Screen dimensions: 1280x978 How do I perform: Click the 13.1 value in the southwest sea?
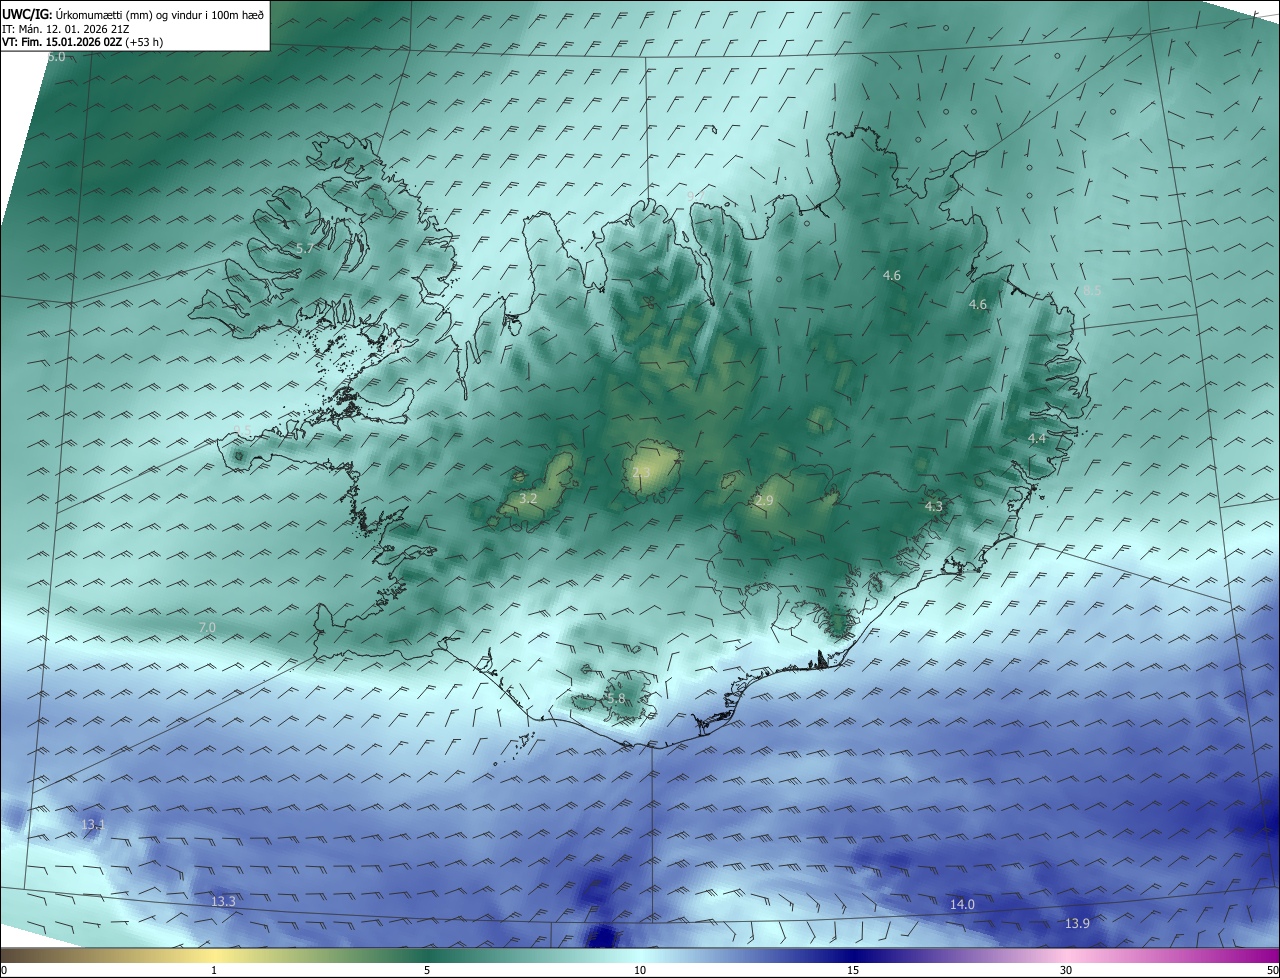click(x=93, y=824)
